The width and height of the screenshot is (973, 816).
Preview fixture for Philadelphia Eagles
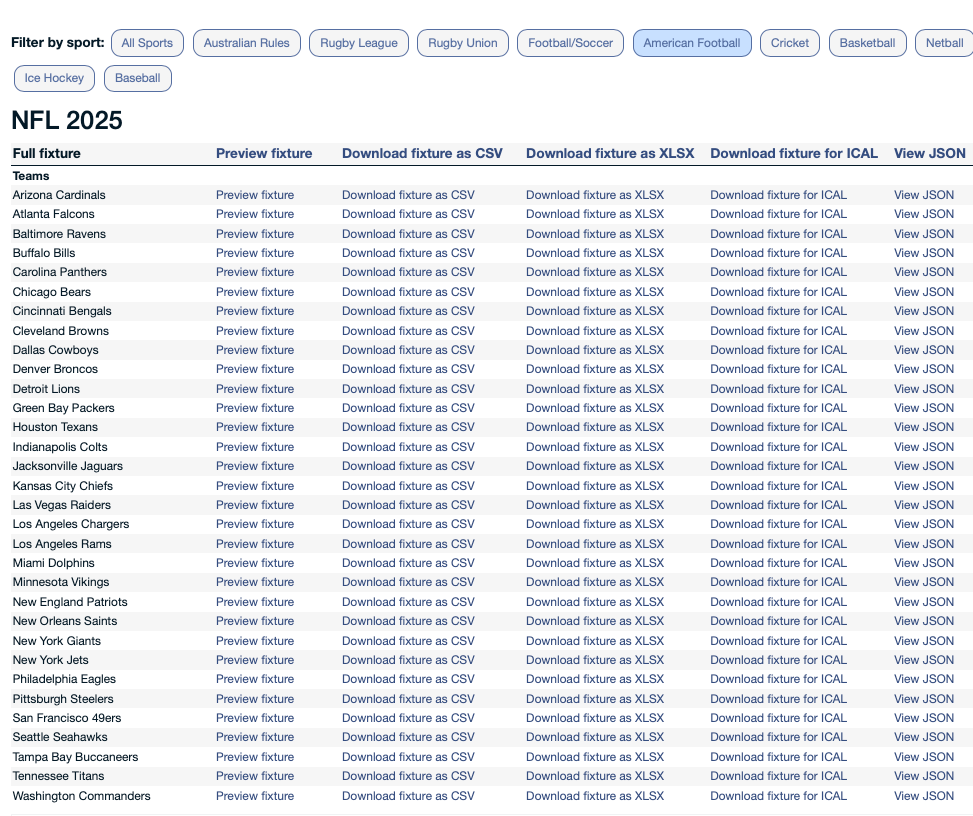tap(255, 679)
